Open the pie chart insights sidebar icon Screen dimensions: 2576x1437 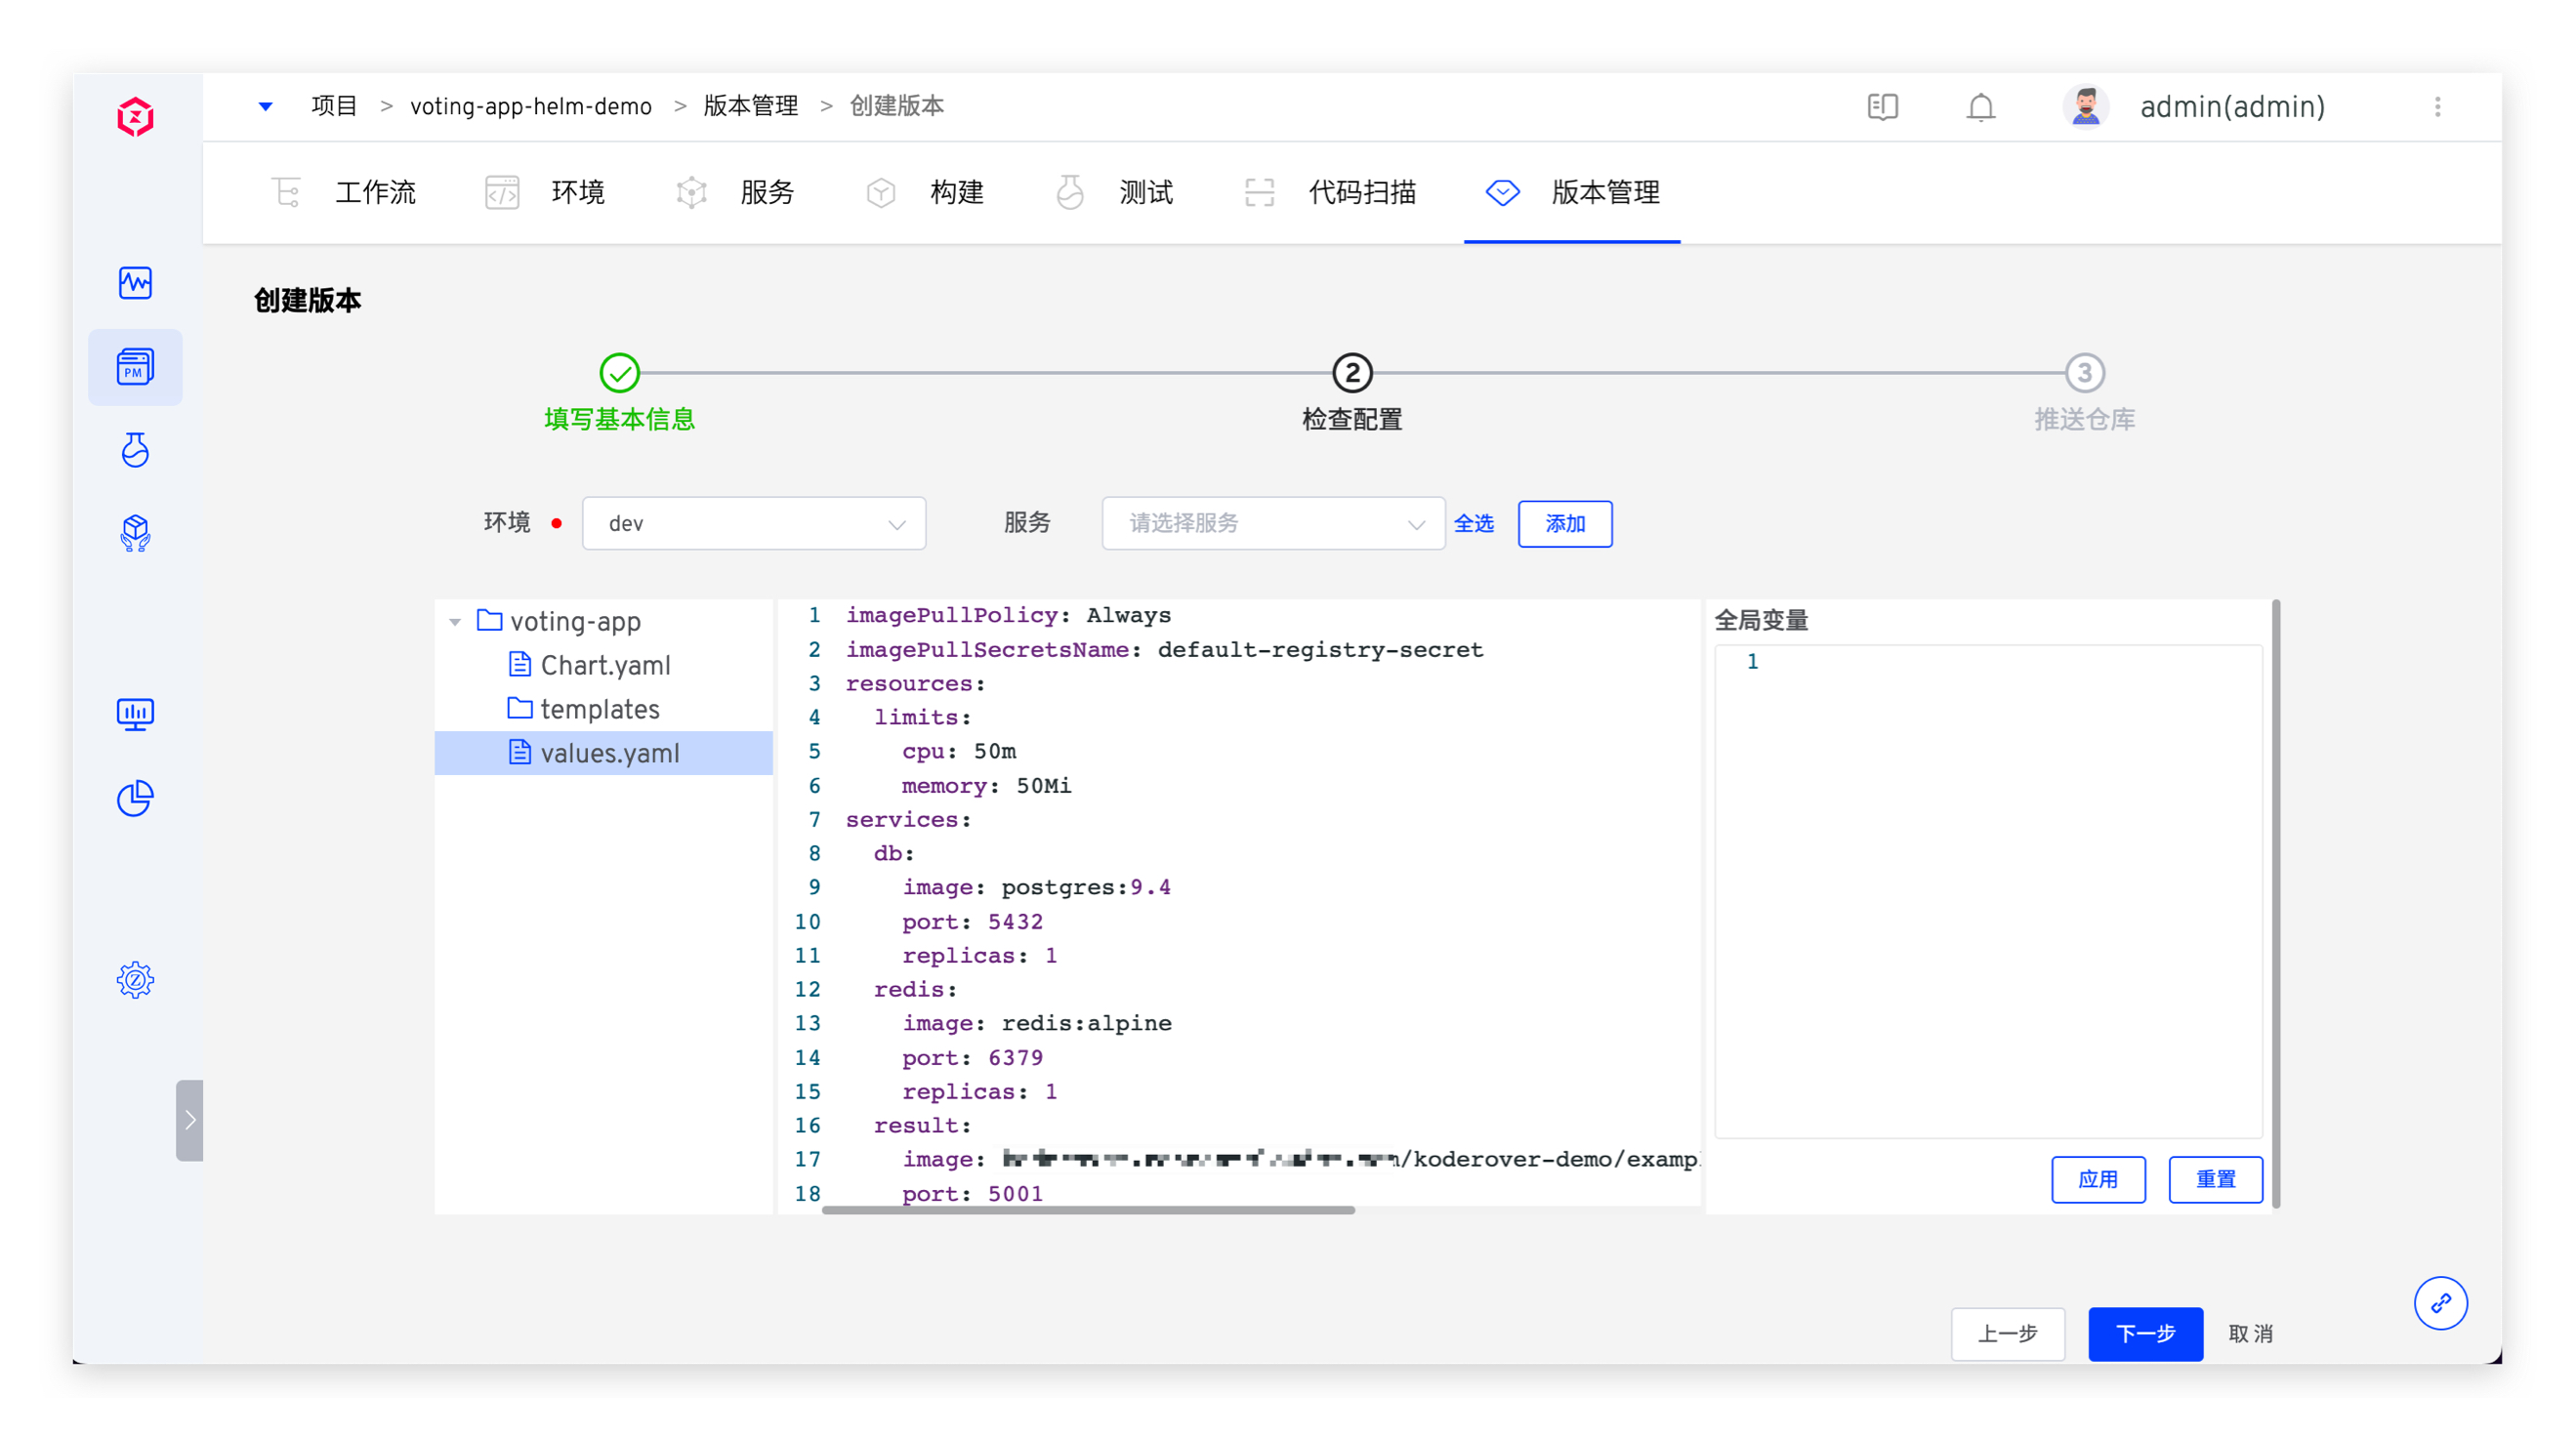(135, 798)
